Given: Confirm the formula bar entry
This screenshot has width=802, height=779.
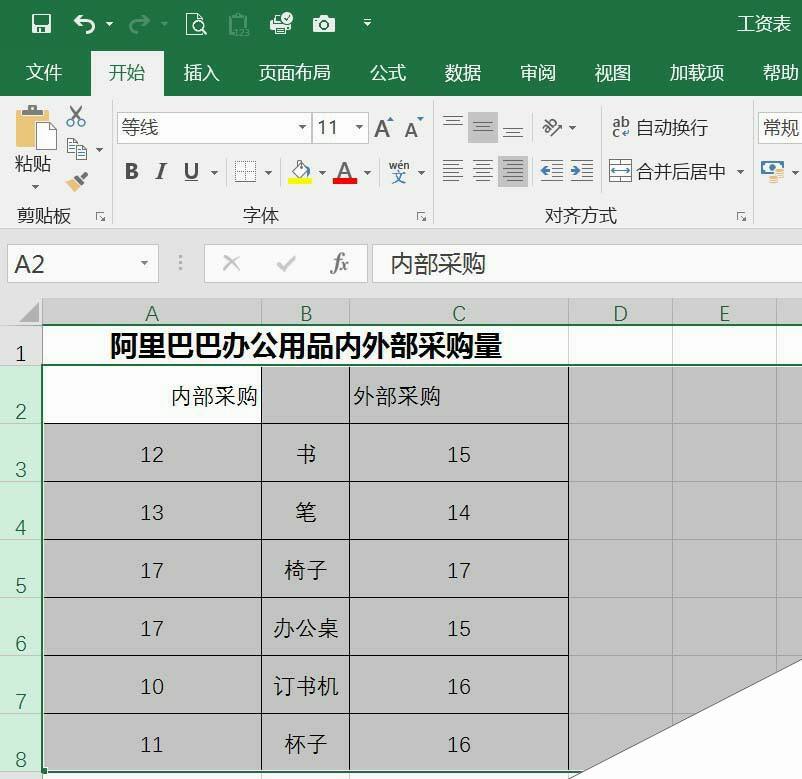Looking at the screenshot, I should [285, 263].
